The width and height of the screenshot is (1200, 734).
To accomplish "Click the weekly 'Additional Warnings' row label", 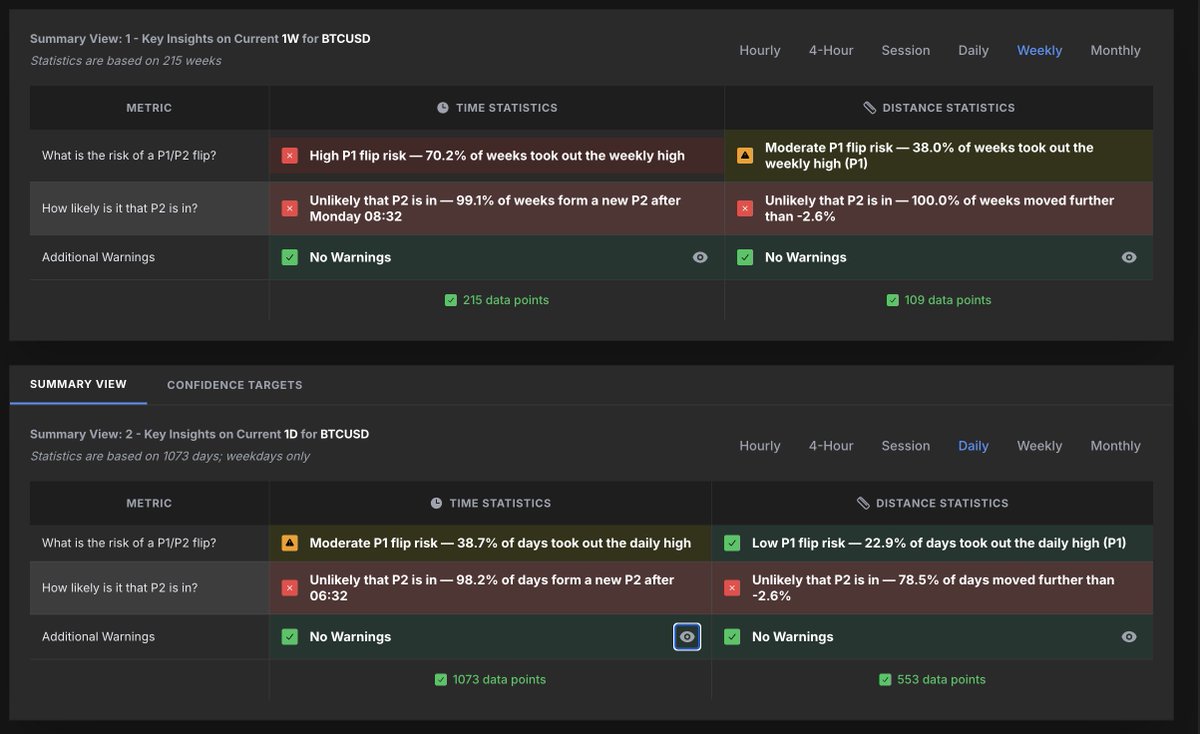I will (x=98, y=257).
